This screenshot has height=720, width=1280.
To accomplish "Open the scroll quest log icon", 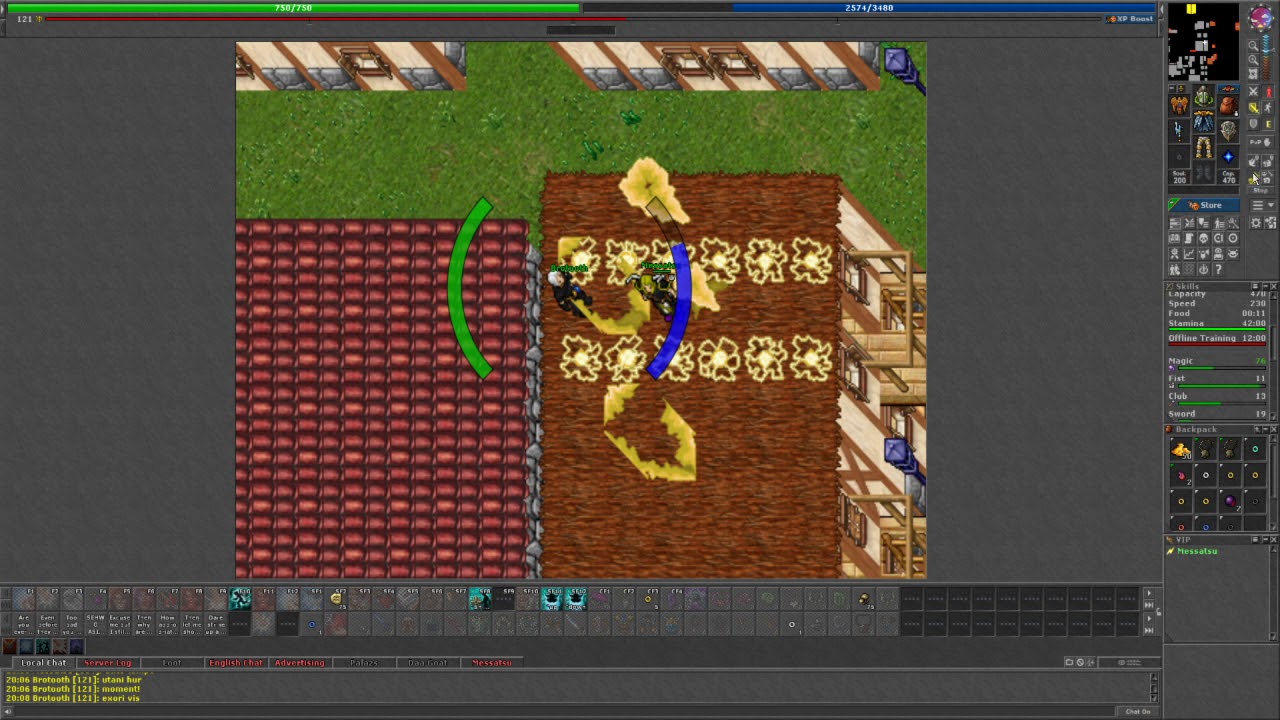I will point(1189,238).
